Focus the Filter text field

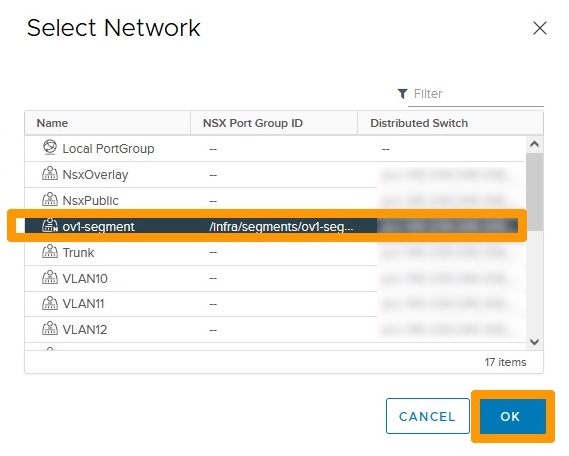point(476,94)
